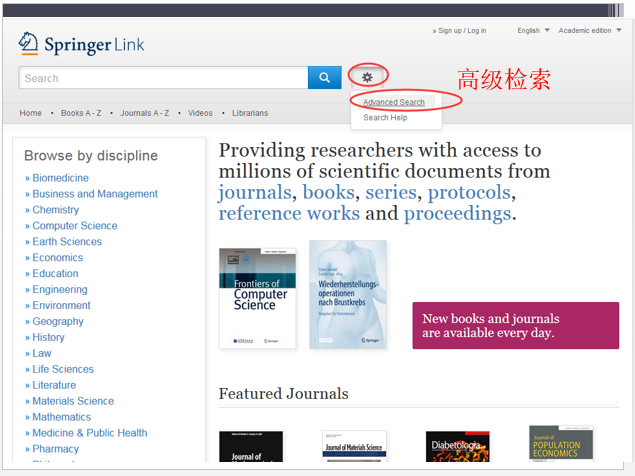Browse the Literature discipline

tap(54, 385)
